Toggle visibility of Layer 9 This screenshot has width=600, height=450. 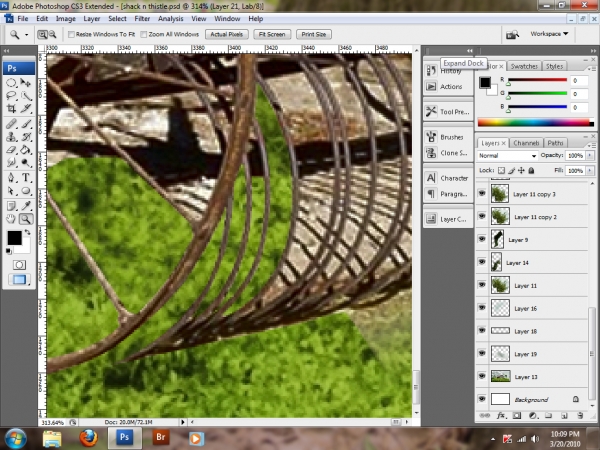[482, 239]
